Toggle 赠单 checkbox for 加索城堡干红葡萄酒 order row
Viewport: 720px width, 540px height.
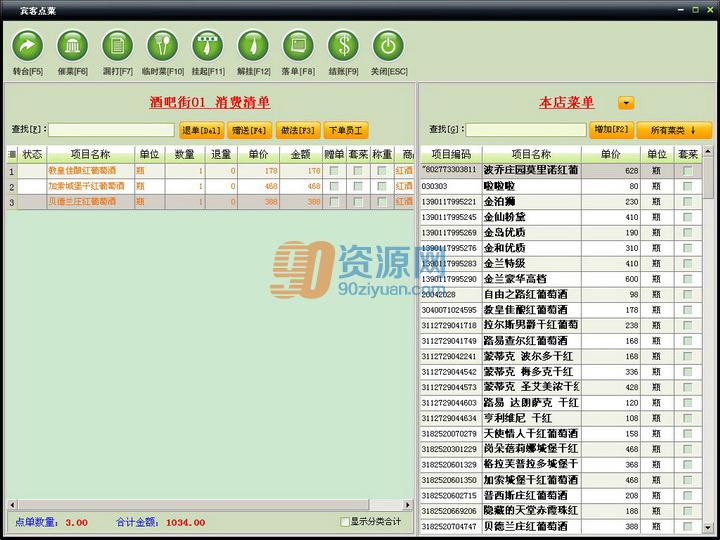334,186
